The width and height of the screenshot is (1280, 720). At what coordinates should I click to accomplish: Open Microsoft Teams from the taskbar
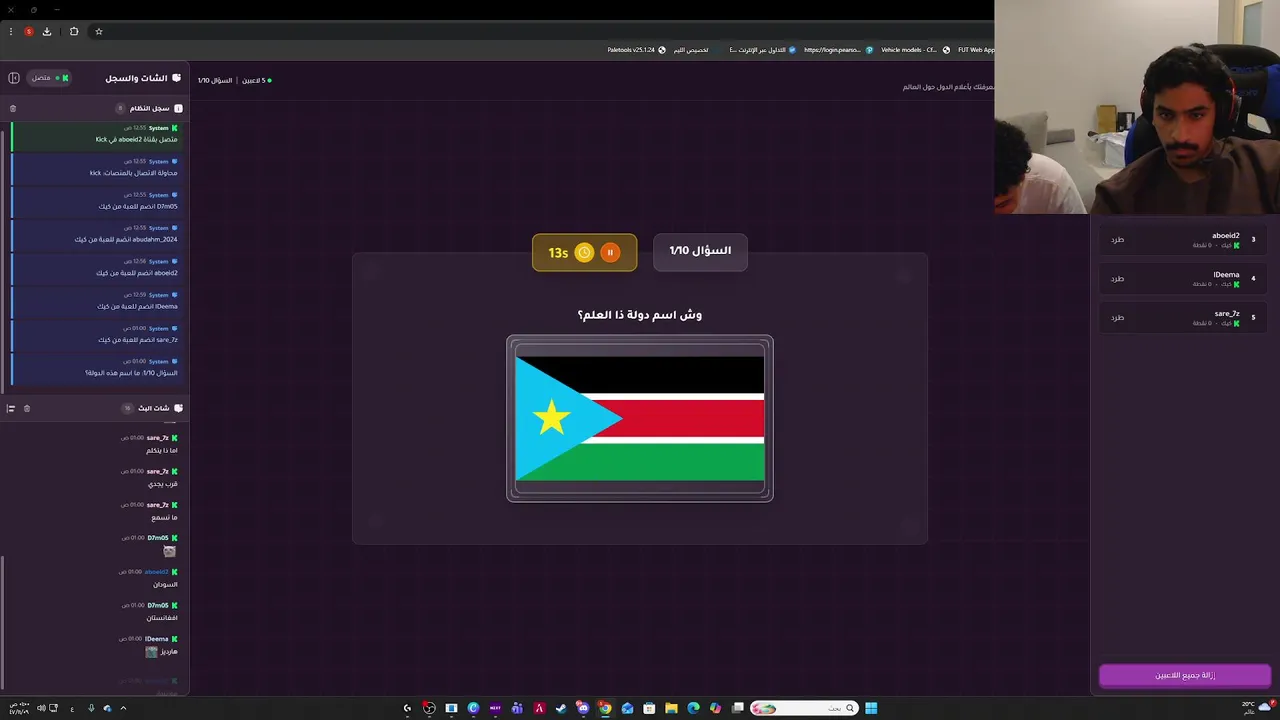pyautogui.click(x=517, y=708)
